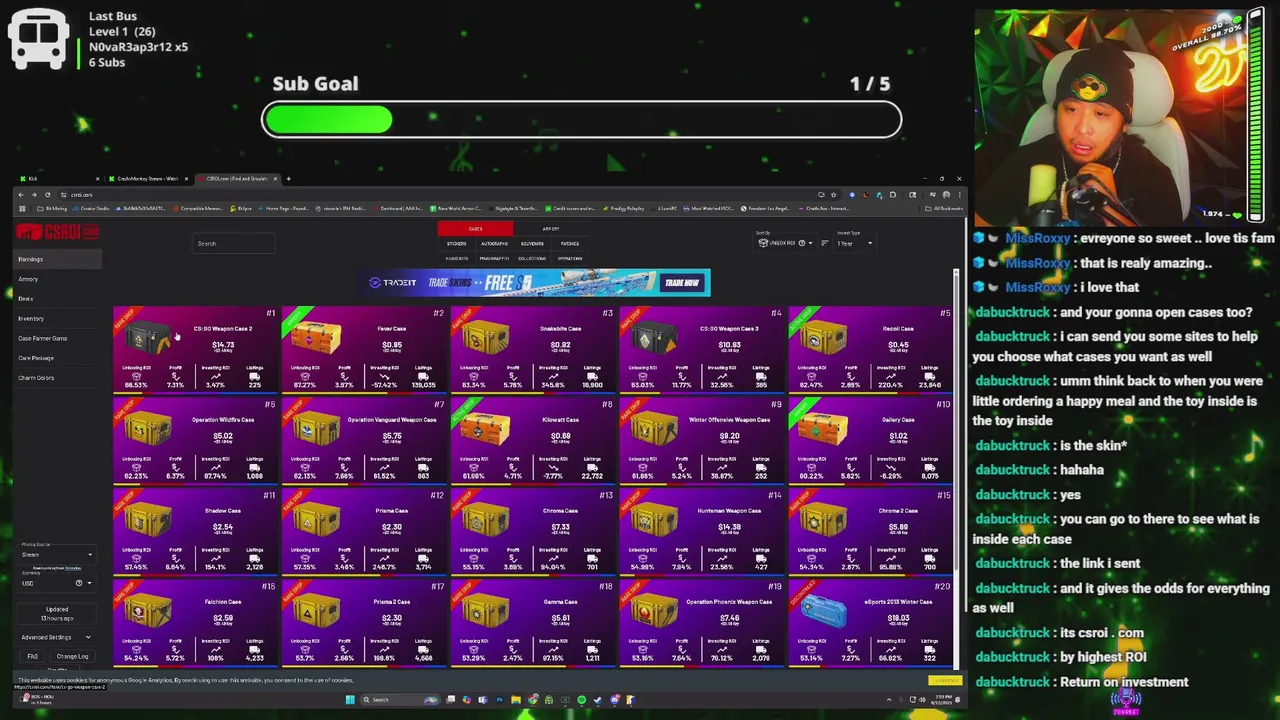Open the Snakebite Case card
This screenshot has width=1280, height=720.
click(532, 349)
